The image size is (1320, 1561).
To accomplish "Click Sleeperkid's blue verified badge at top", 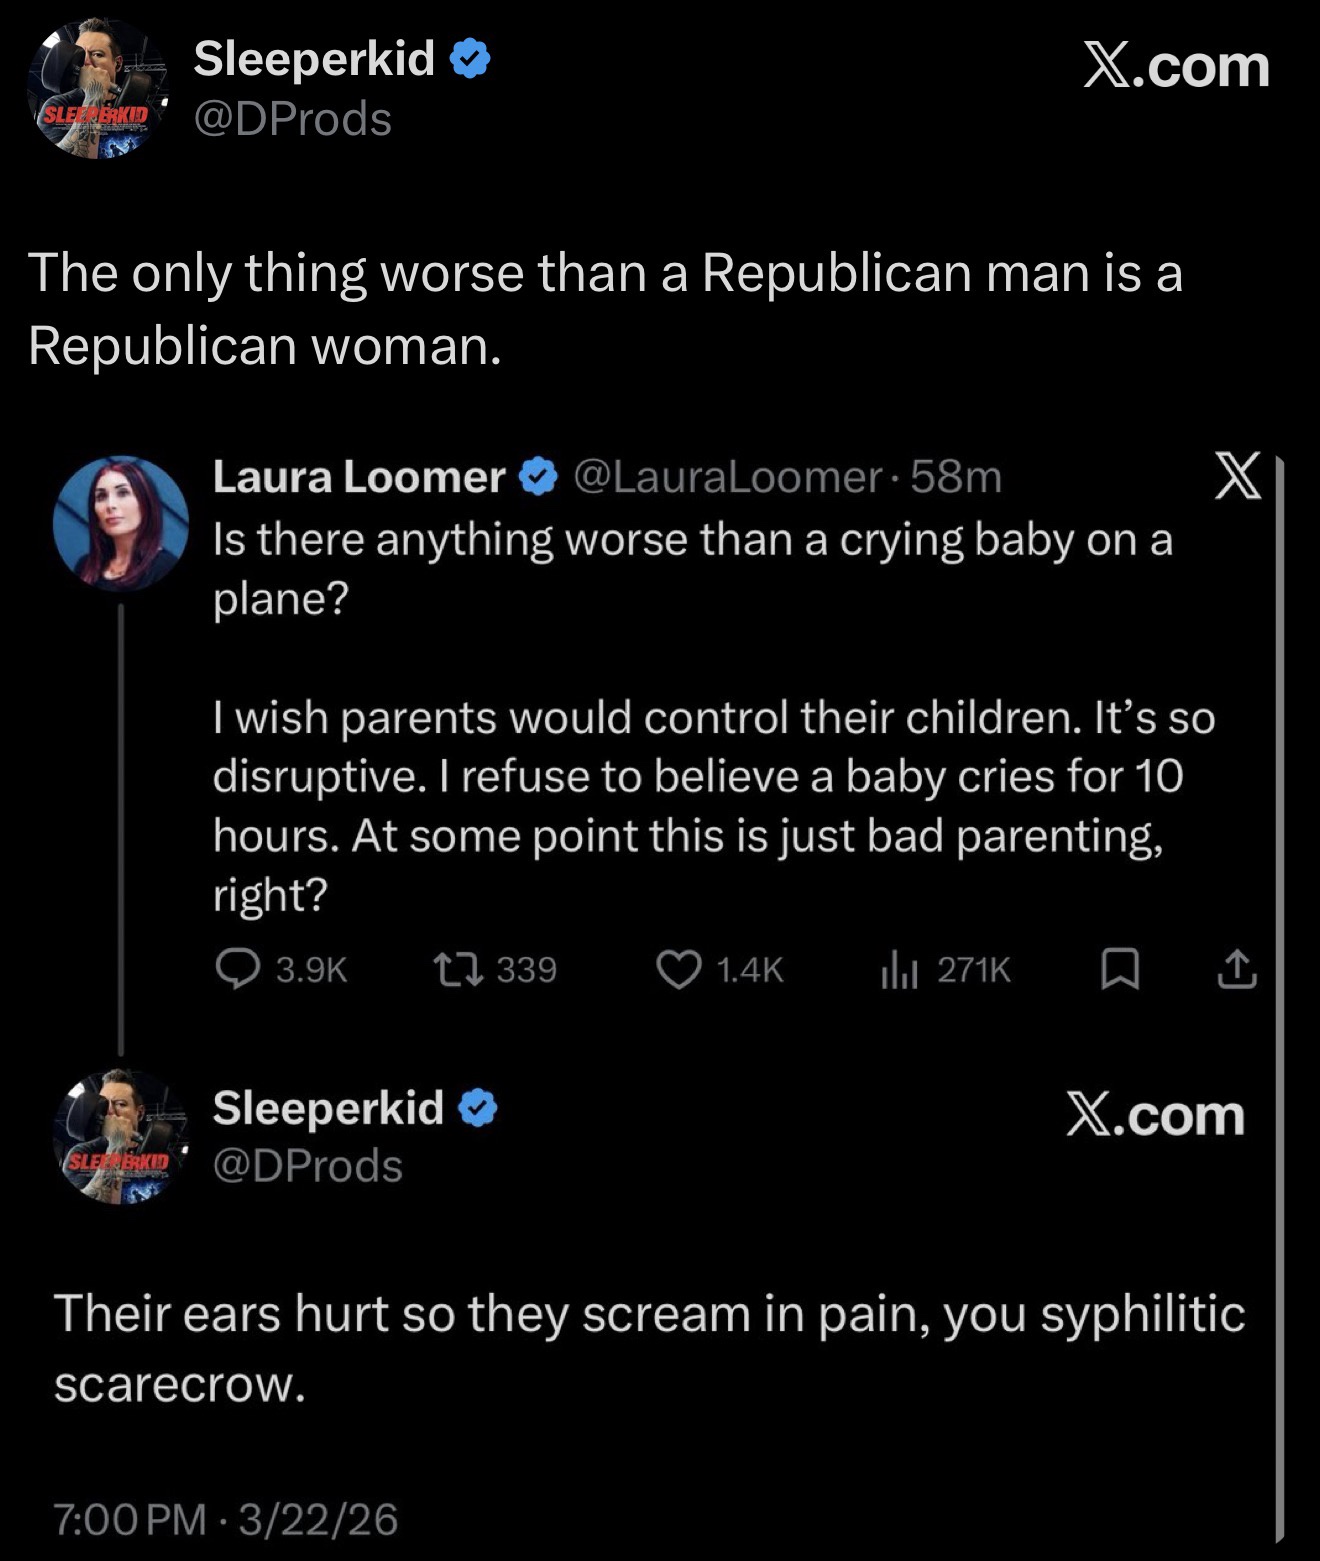I will (x=470, y=60).
